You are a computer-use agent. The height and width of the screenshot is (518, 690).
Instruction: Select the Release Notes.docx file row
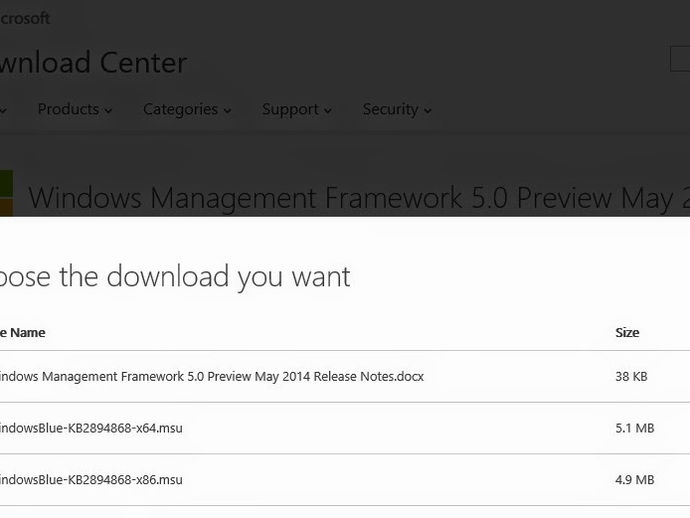click(x=345, y=376)
